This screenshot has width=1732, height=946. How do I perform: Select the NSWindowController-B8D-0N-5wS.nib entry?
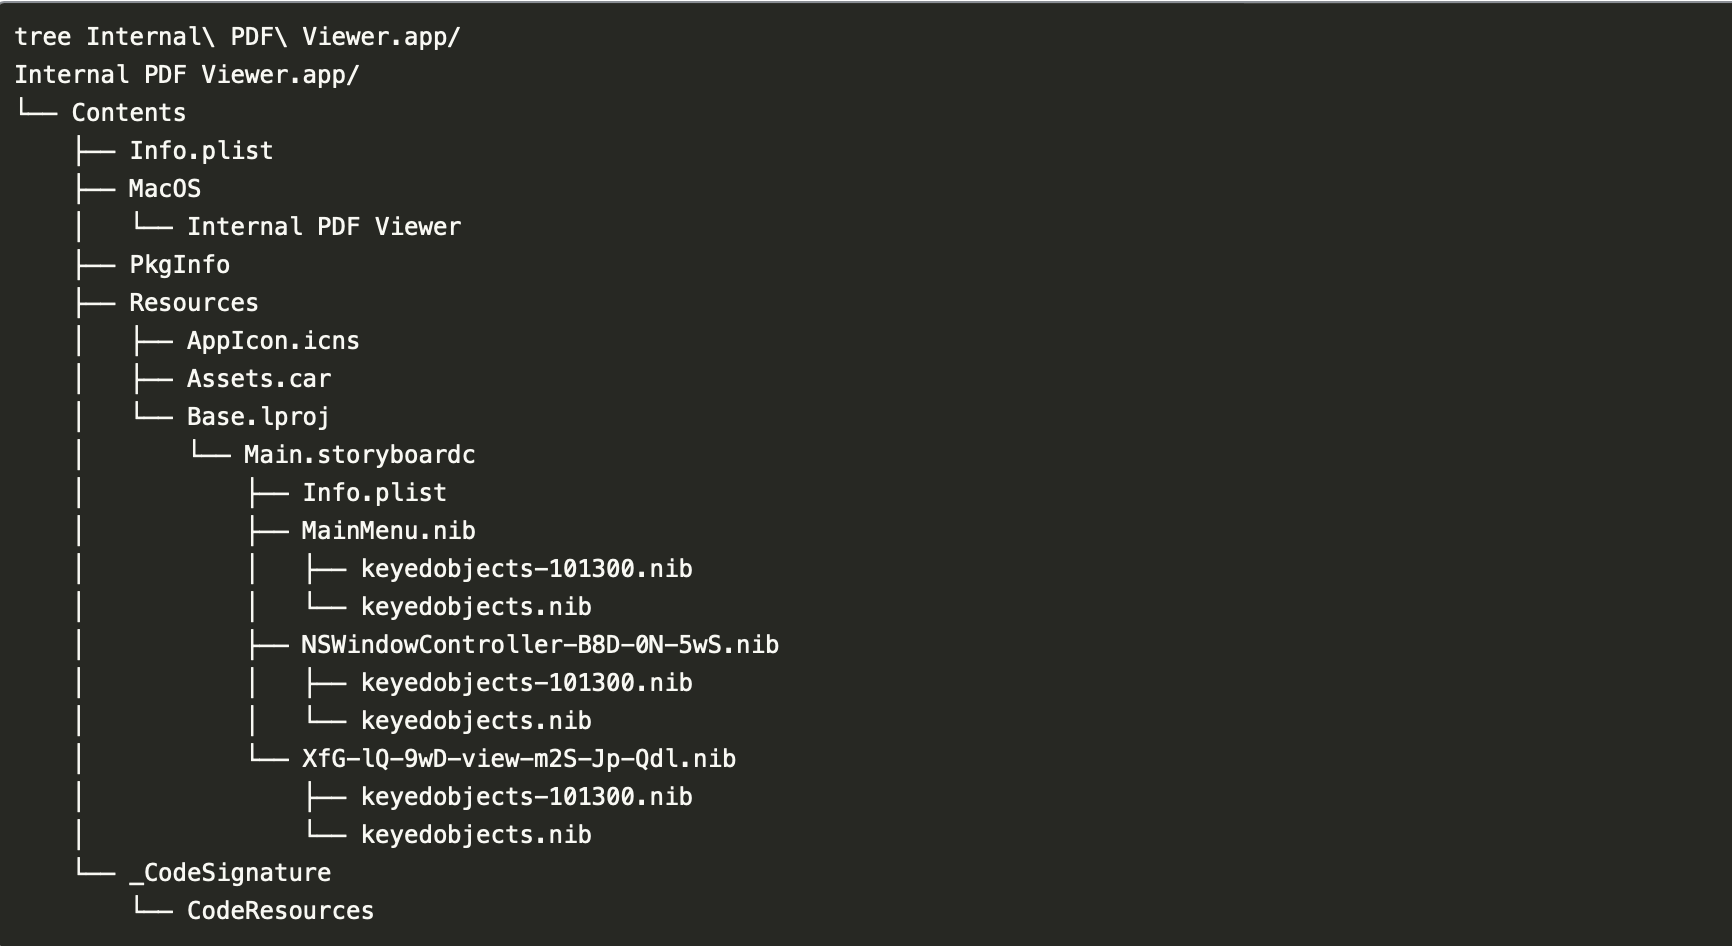539,645
